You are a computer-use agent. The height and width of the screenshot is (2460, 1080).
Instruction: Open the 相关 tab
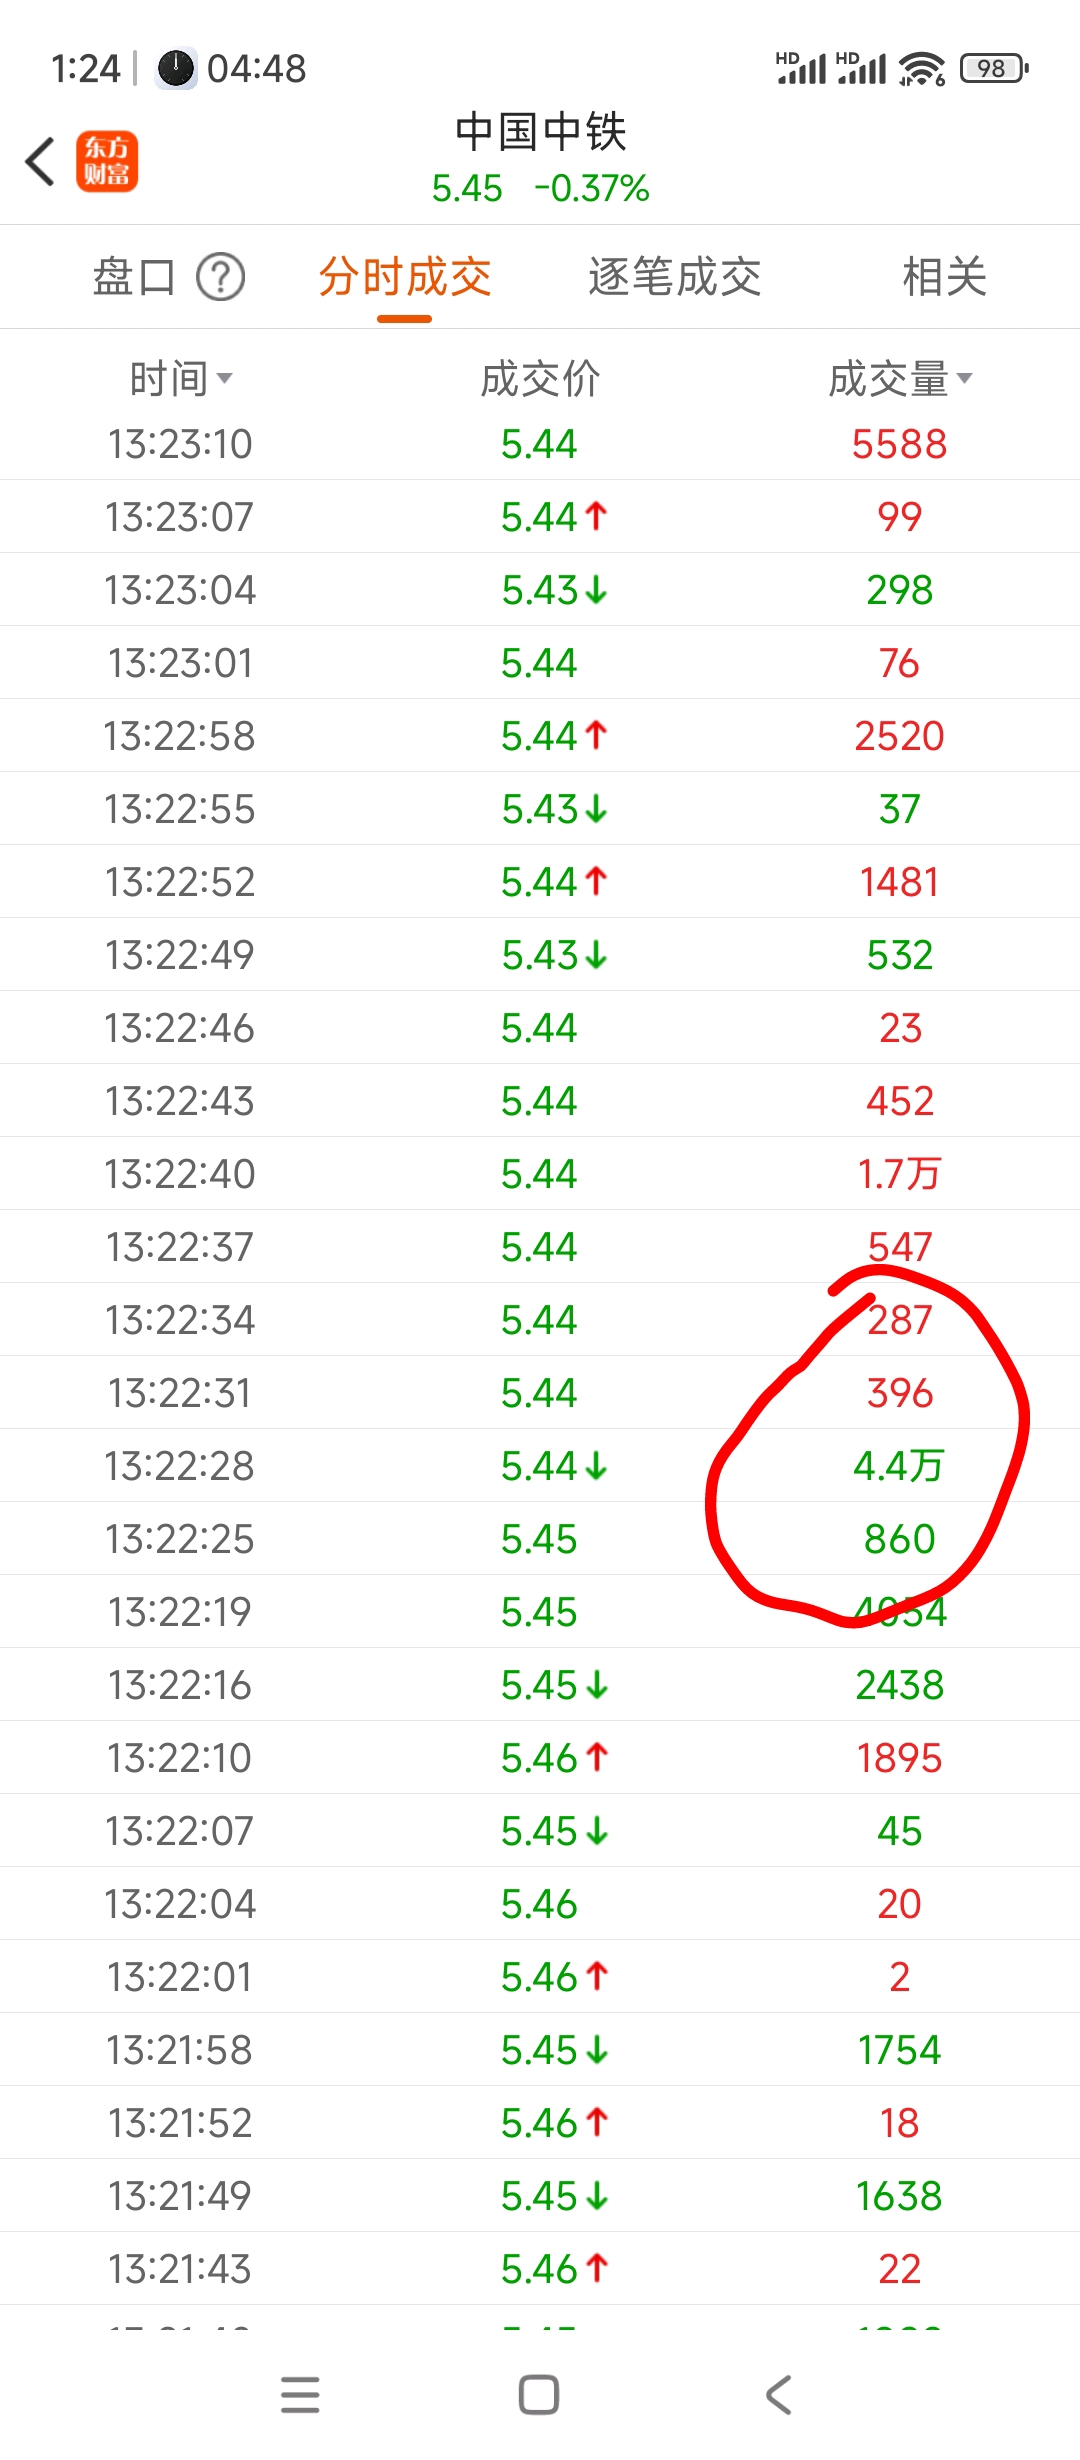[944, 277]
